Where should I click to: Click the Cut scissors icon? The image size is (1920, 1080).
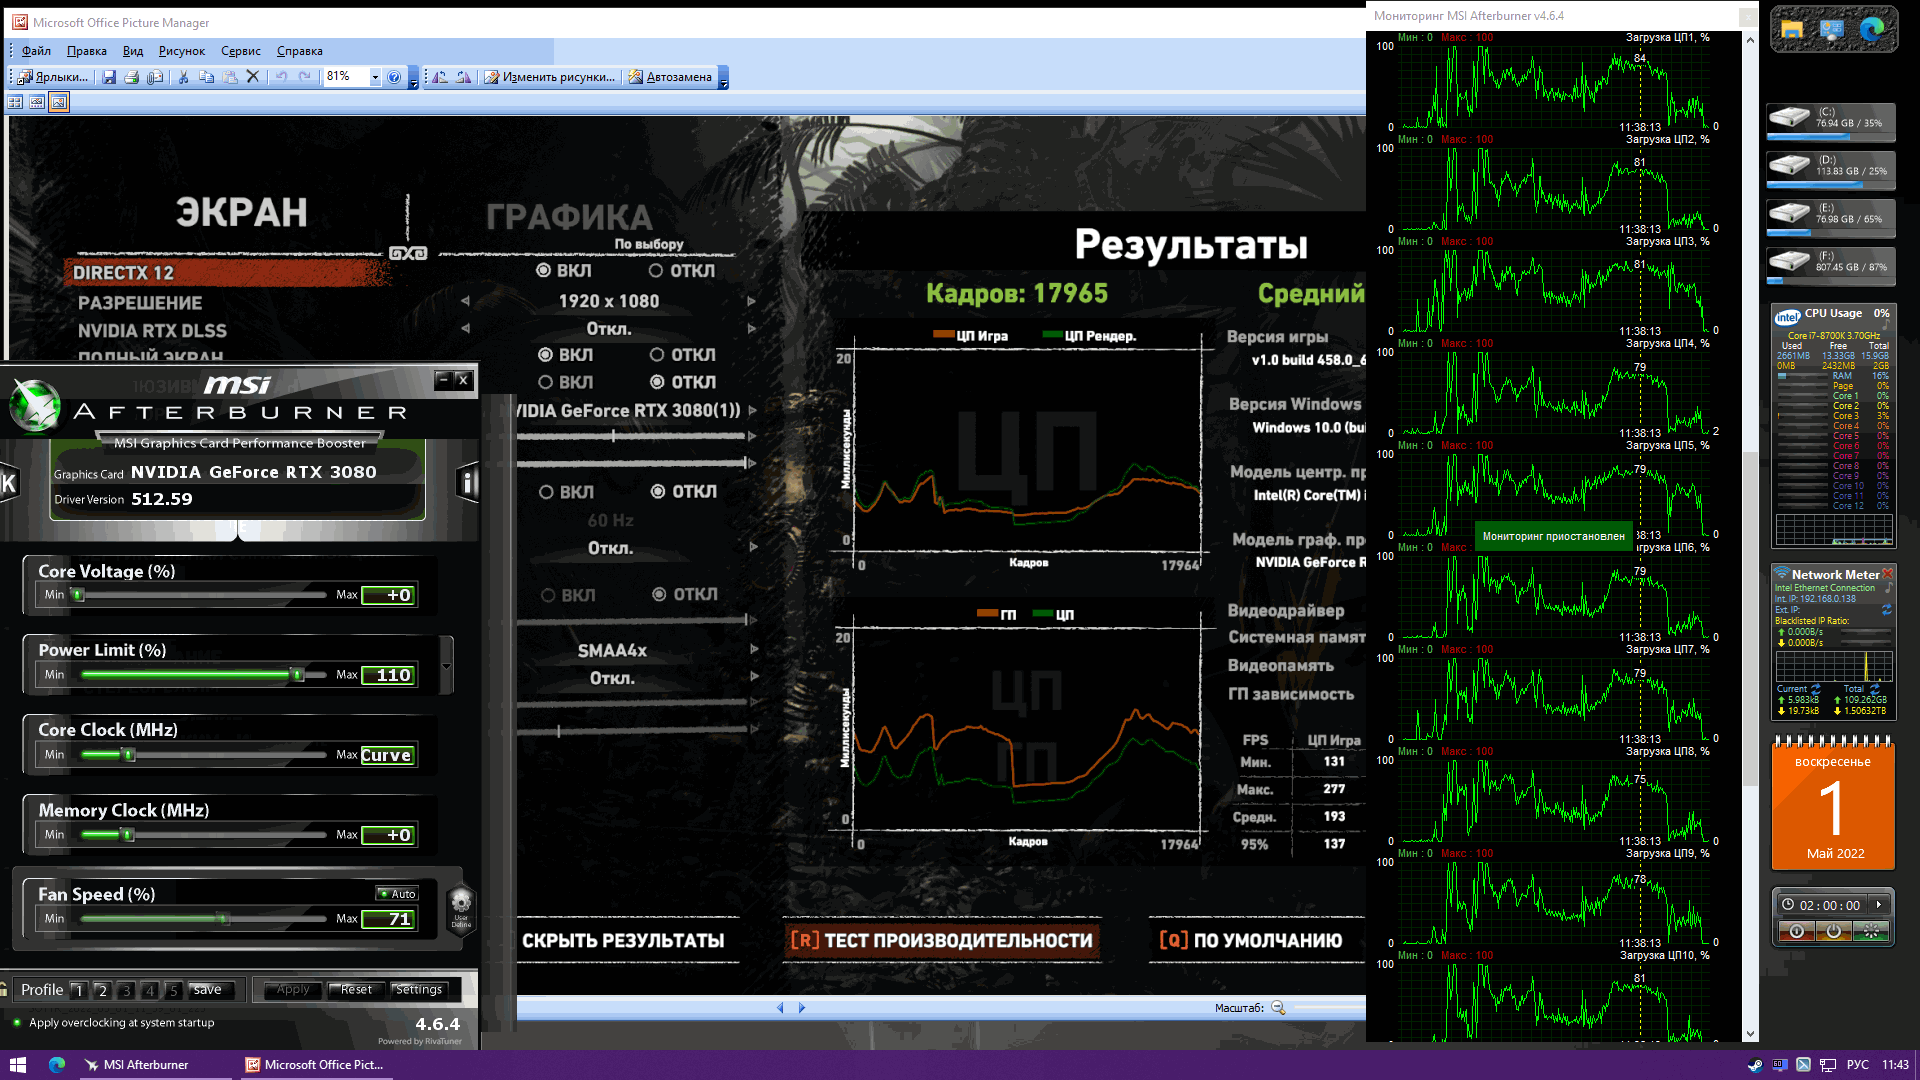[x=183, y=77]
